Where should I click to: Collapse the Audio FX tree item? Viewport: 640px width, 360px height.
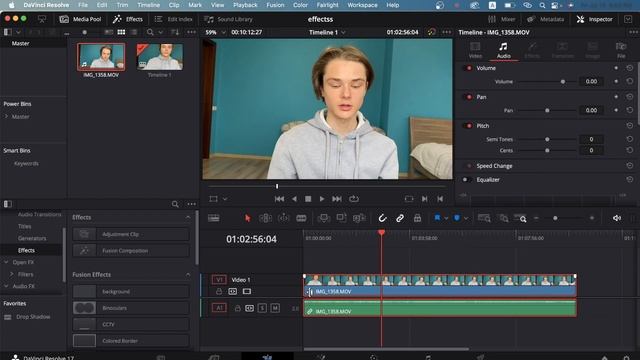point(7,286)
